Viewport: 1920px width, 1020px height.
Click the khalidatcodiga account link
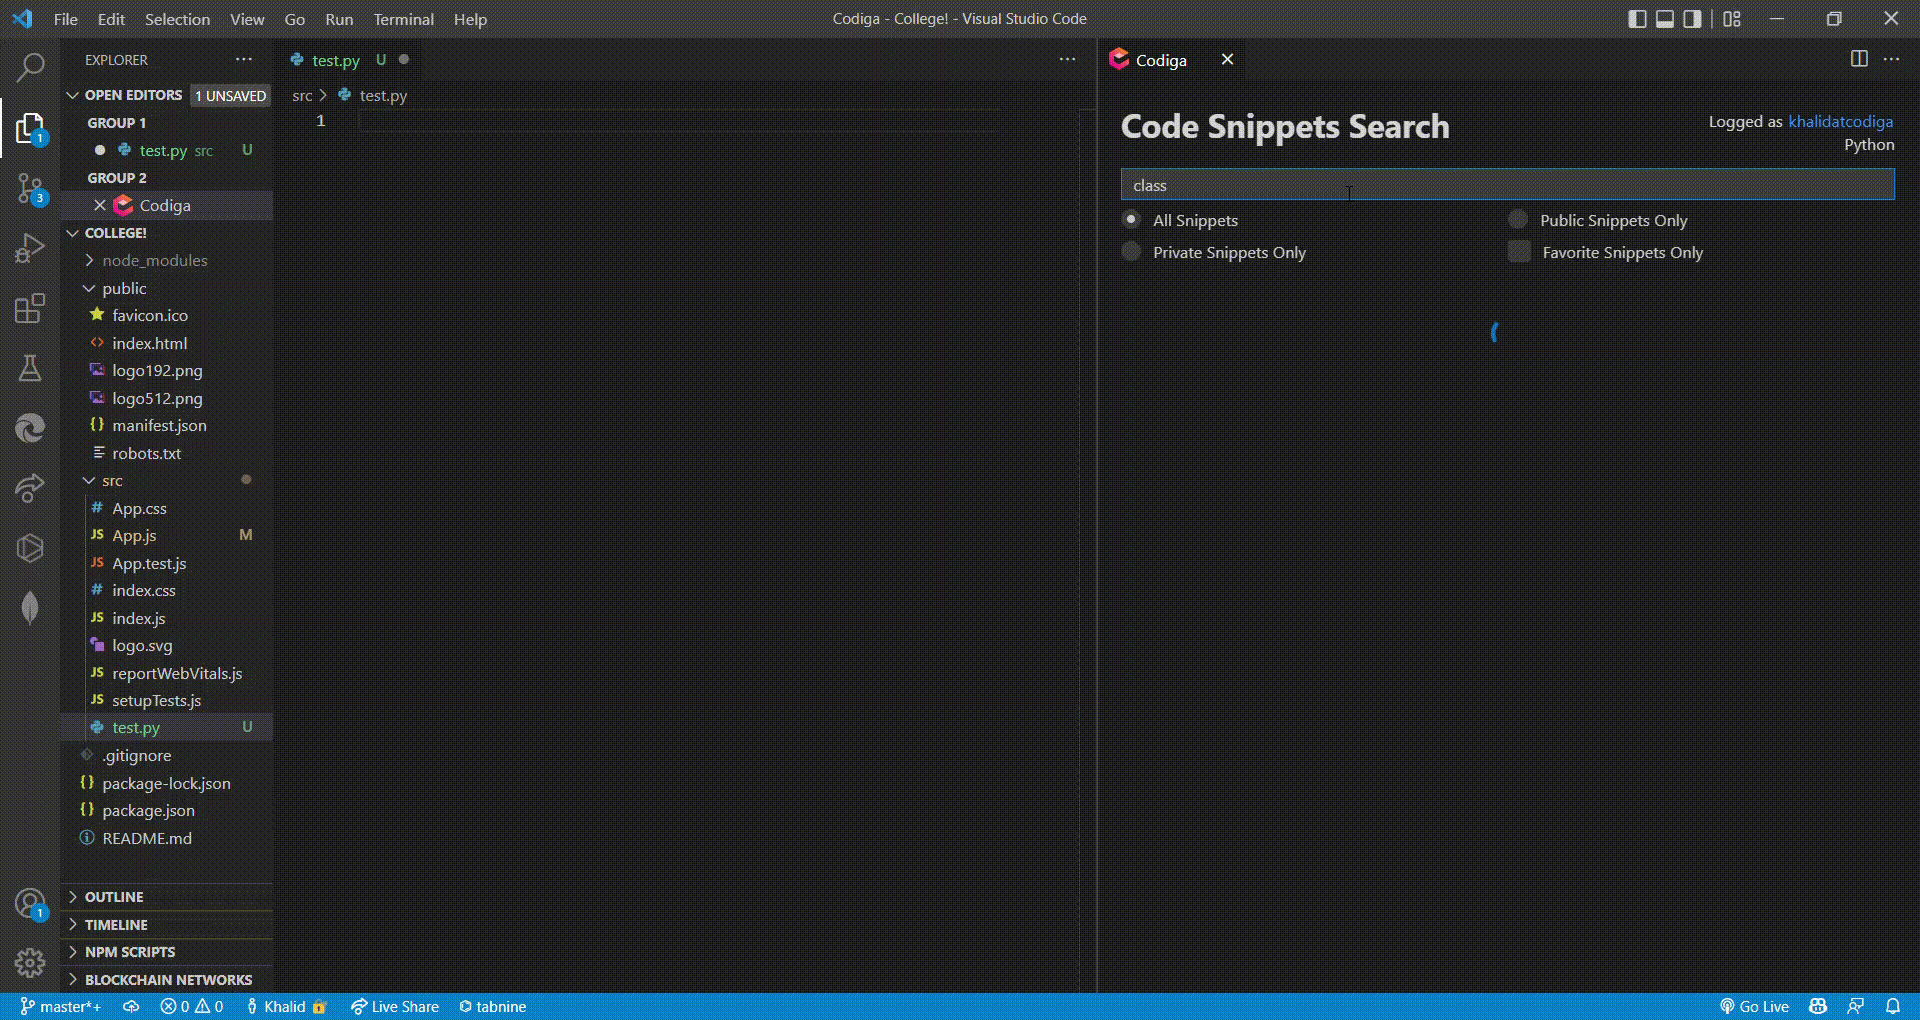coord(1840,121)
